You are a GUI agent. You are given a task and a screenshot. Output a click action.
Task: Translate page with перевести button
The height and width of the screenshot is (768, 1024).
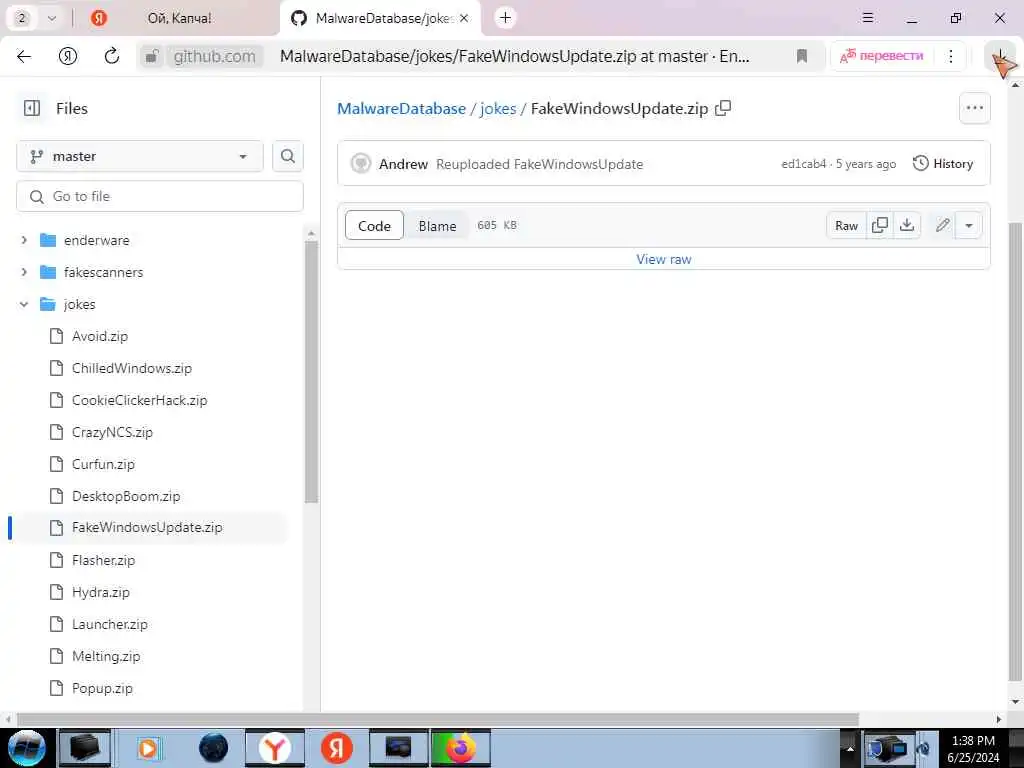pos(882,56)
